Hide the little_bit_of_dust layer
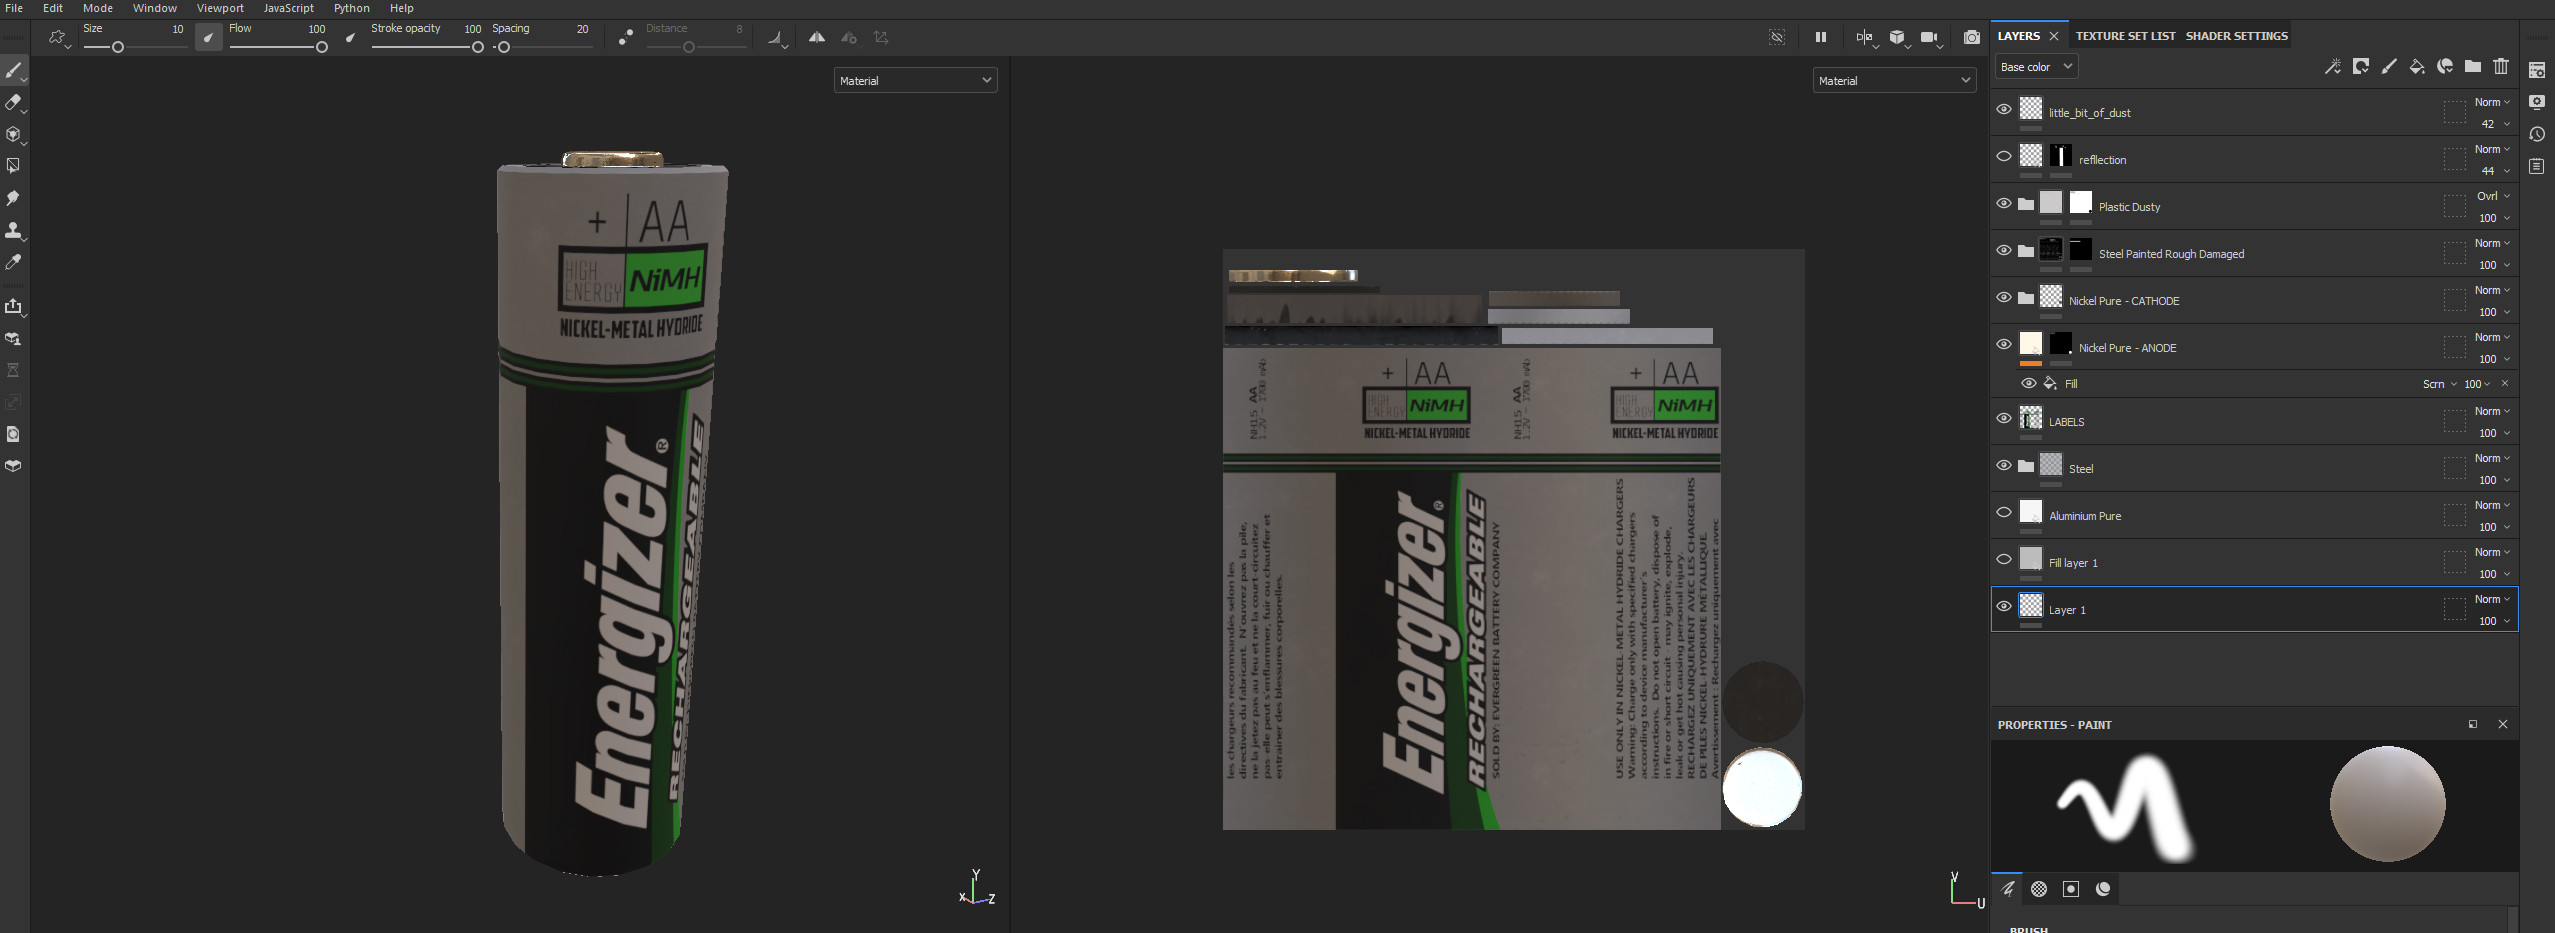Screen dimensions: 2555x933 click(2004, 109)
